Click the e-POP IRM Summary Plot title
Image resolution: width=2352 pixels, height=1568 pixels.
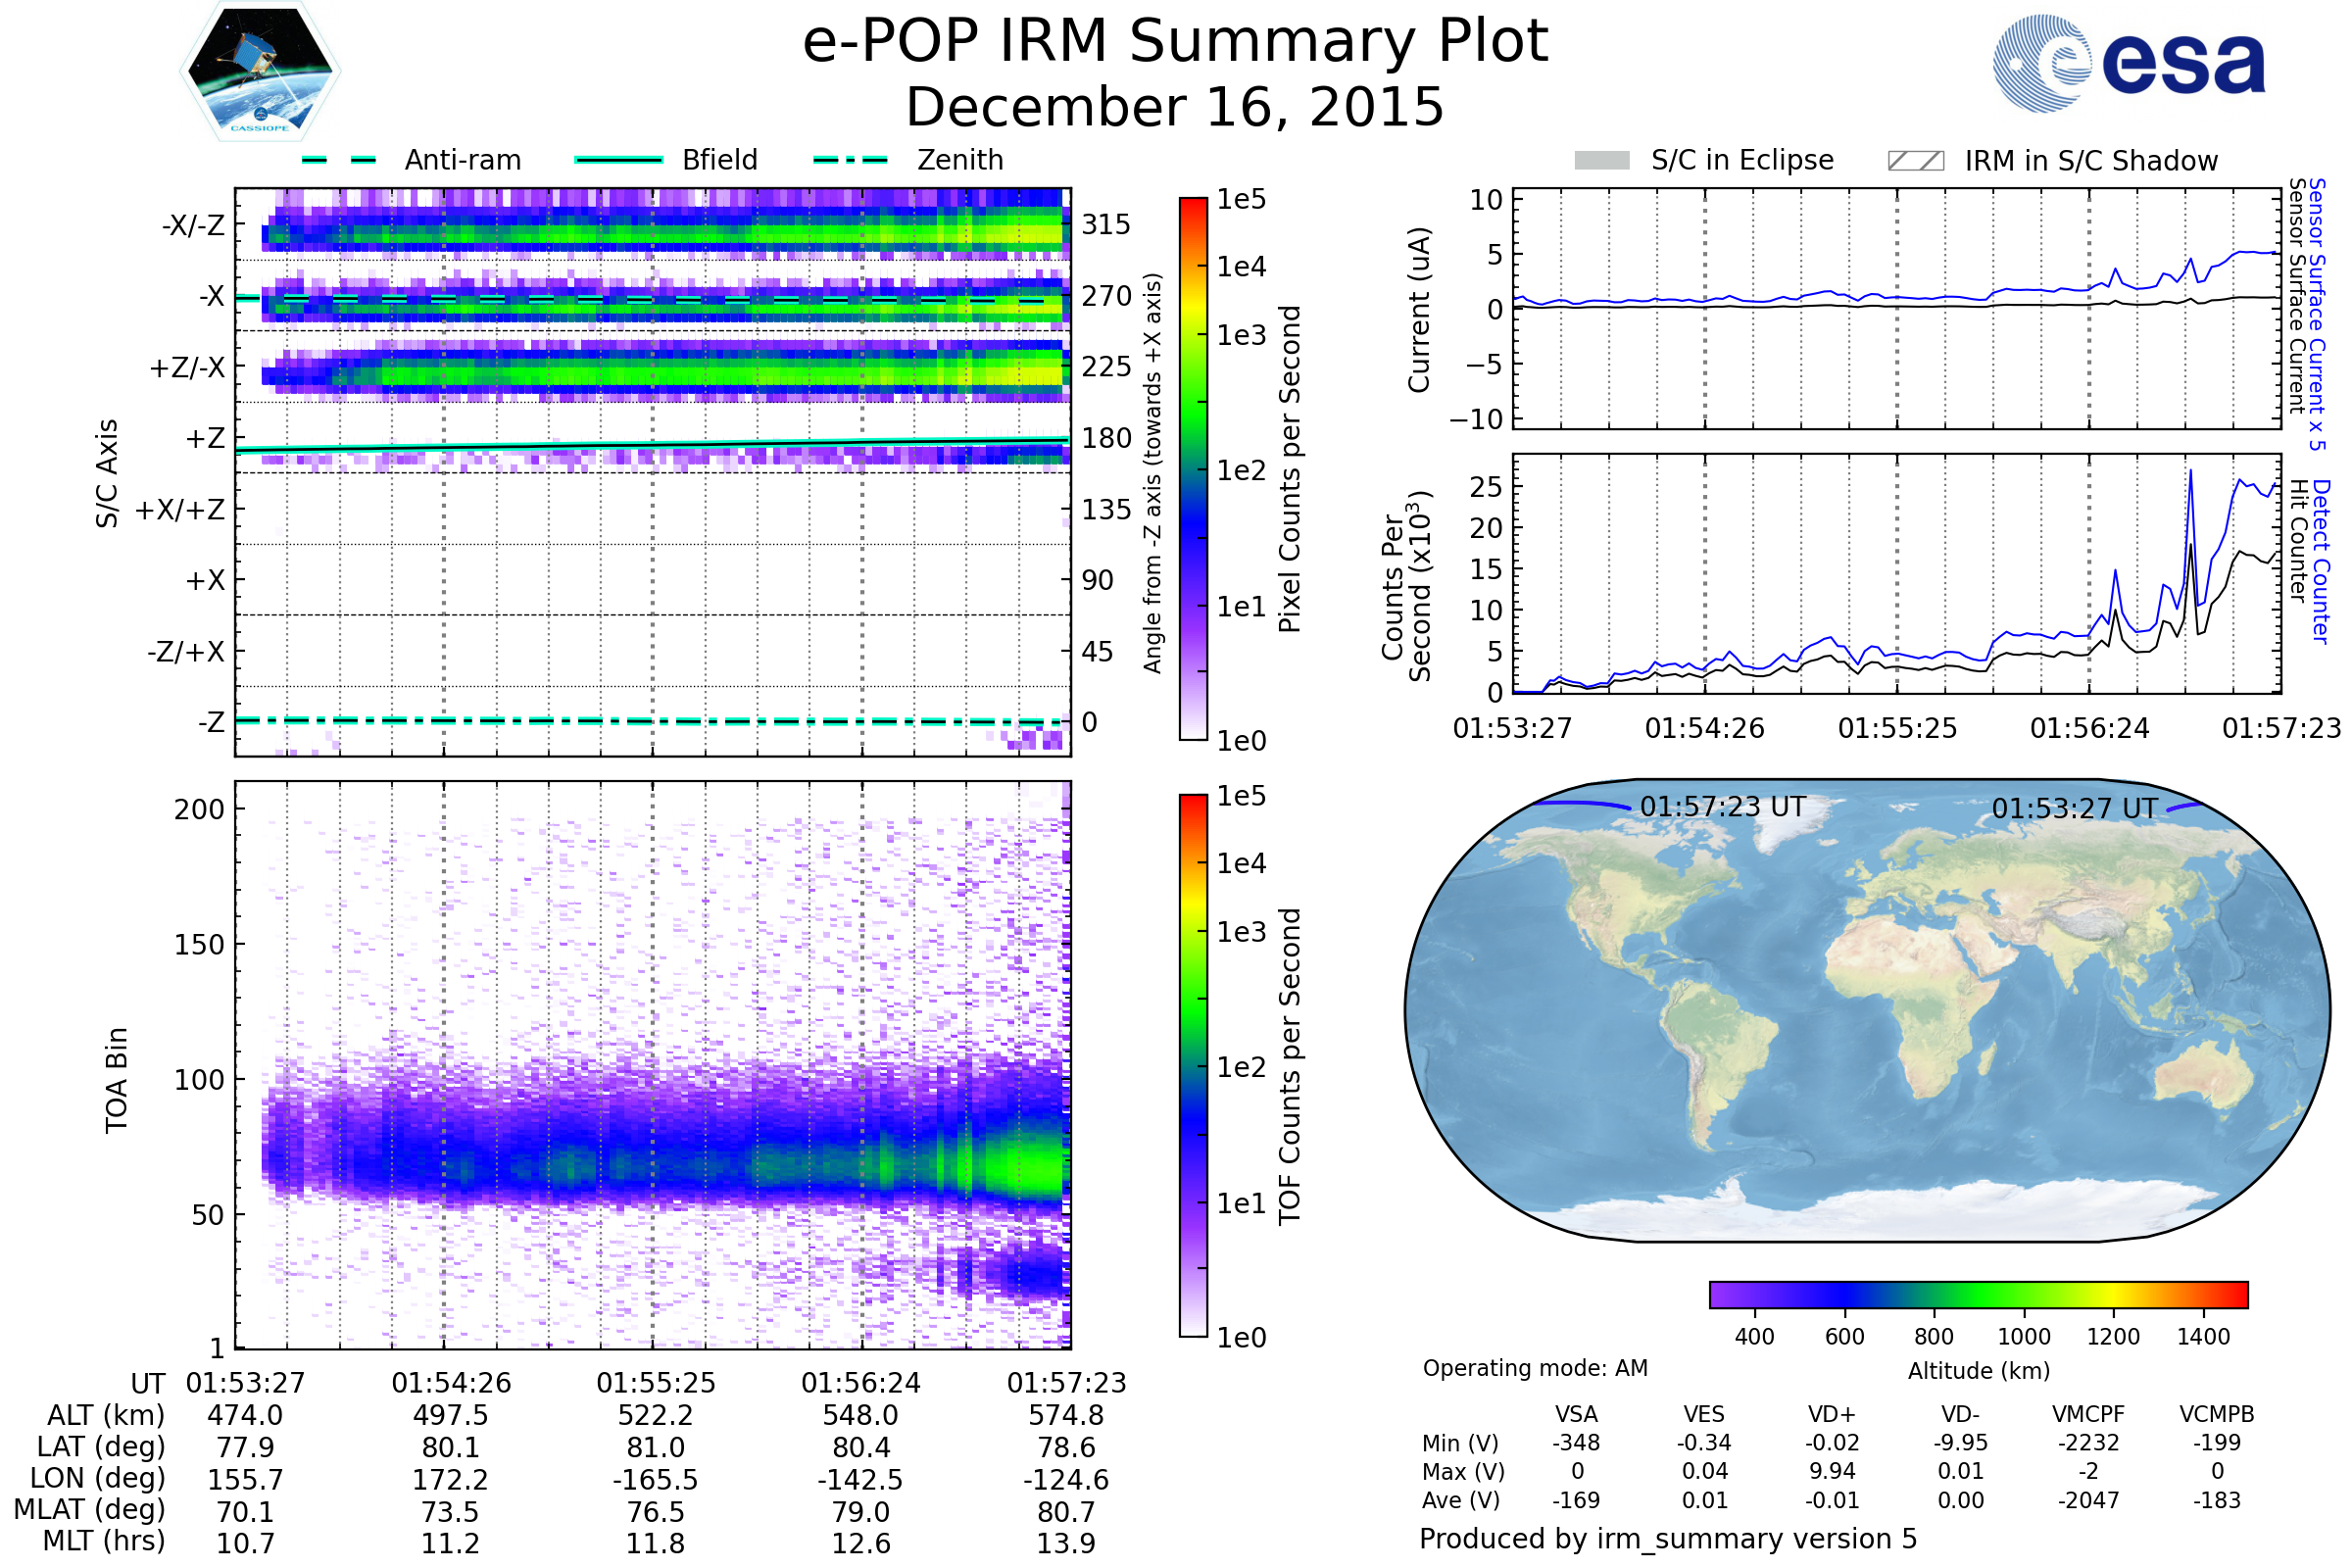1175,42
